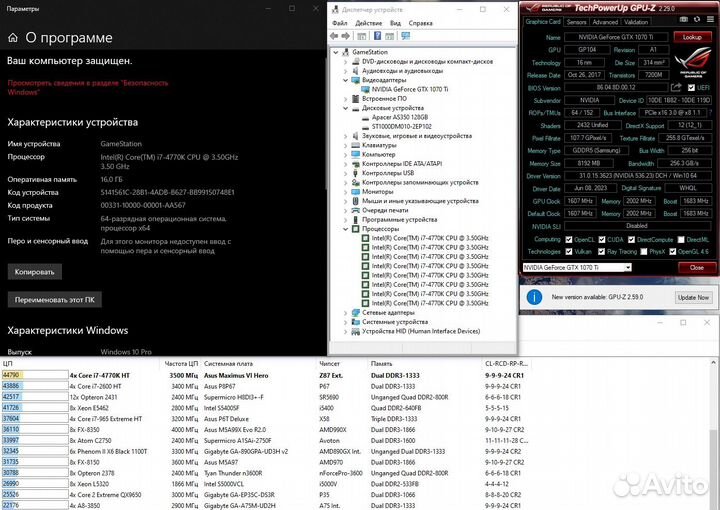The height and width of the screenshot is (510, 720).
Task: Click Переименовать этот ПК button
Action: 55,300
